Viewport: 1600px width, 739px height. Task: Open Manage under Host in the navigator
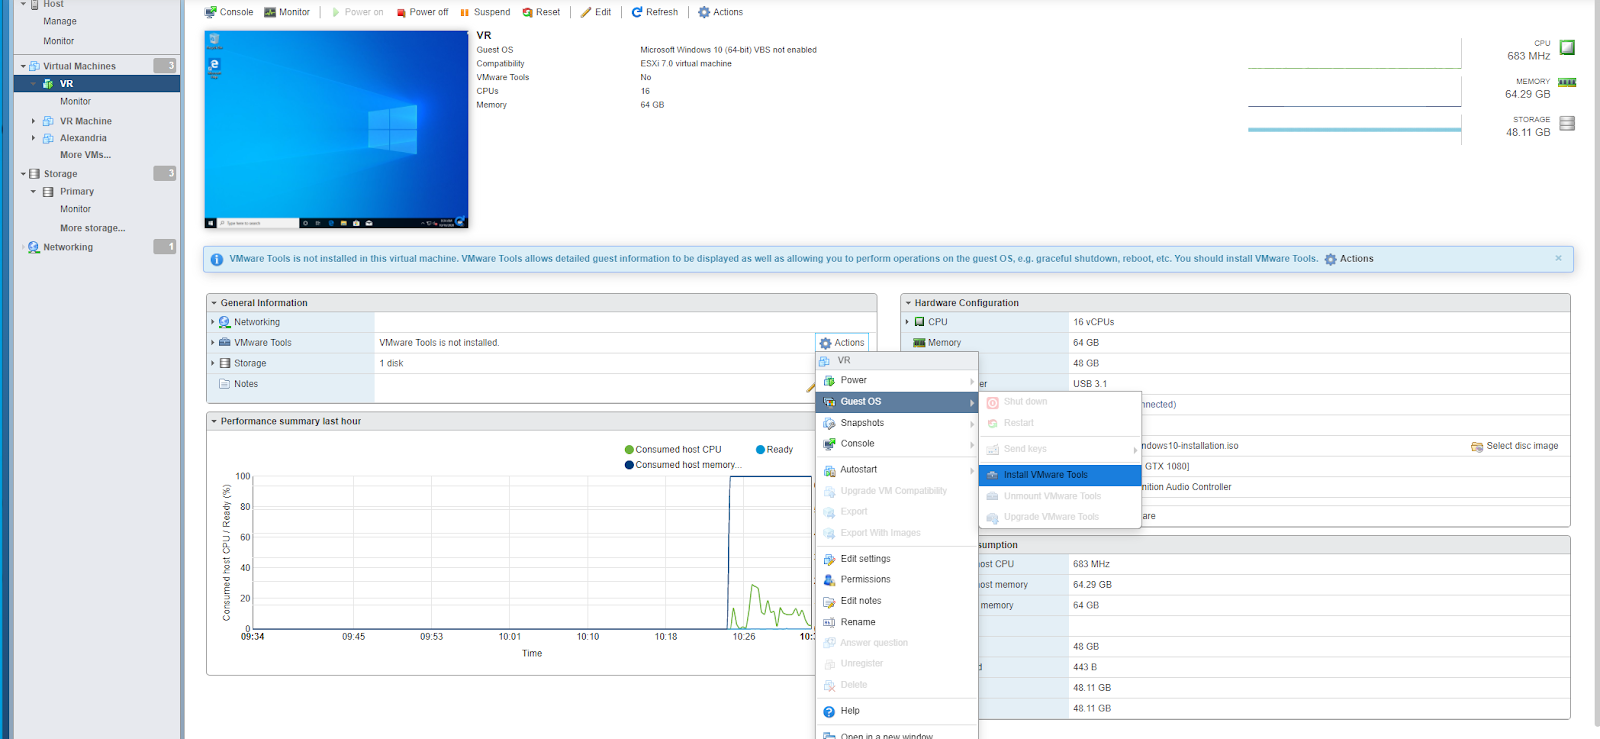click(x=60, y=21)
